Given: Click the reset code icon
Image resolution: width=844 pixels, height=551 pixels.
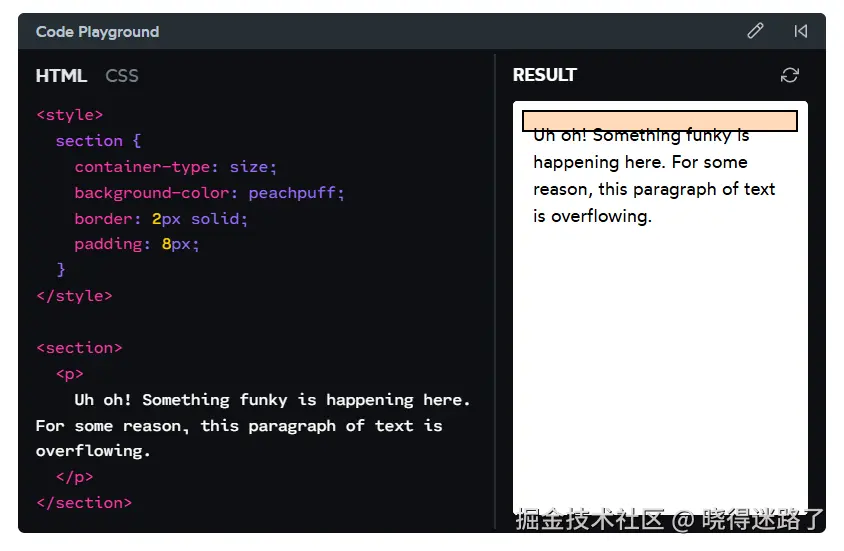Looking at the screenshot, I should (x=800, y=31).
